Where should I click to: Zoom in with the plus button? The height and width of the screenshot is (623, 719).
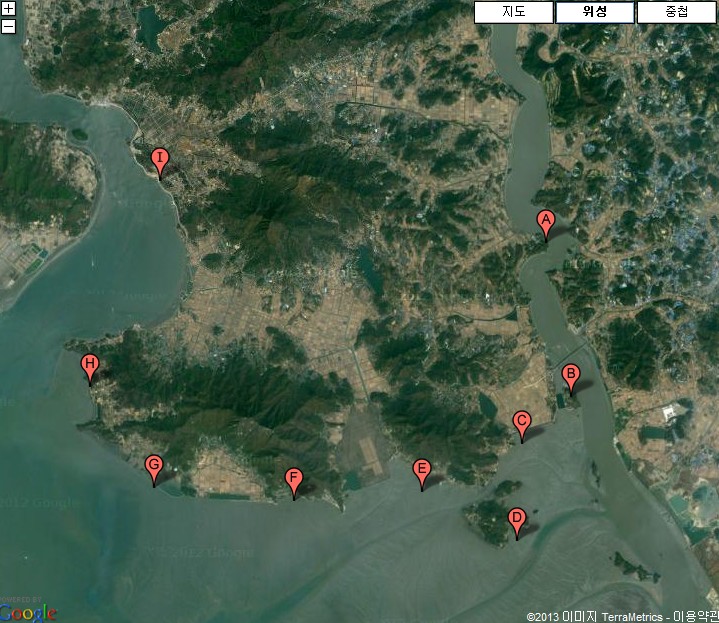[8, 8]
